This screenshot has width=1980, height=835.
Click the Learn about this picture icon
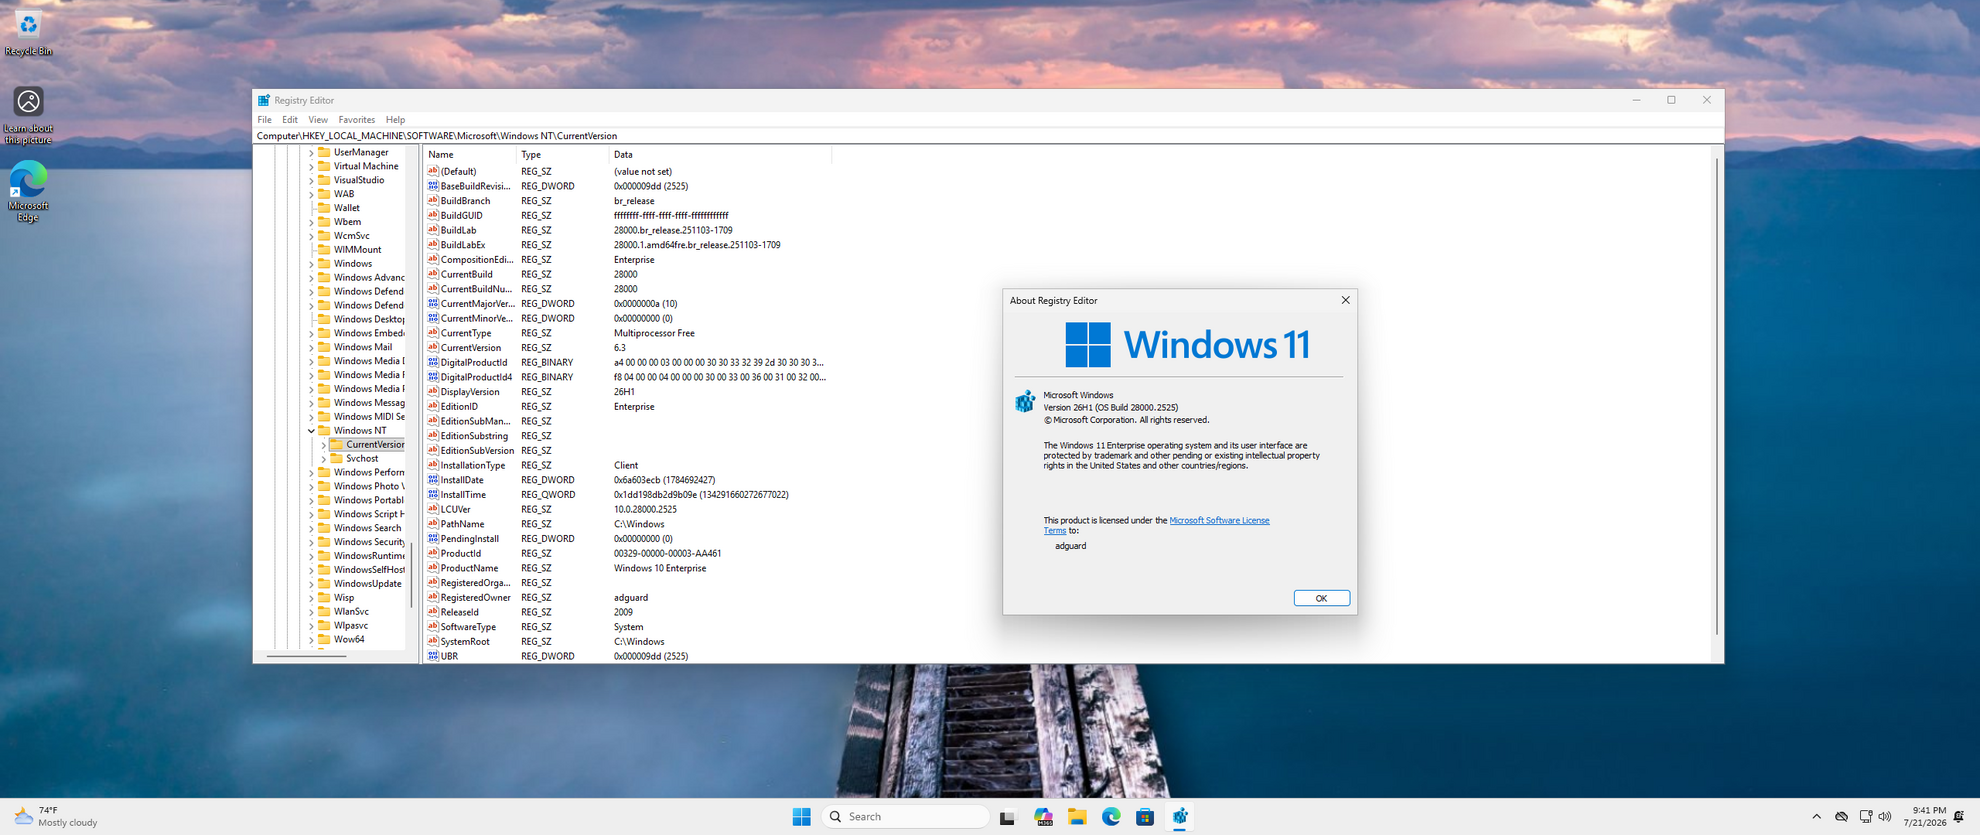[x=28, y=114]
